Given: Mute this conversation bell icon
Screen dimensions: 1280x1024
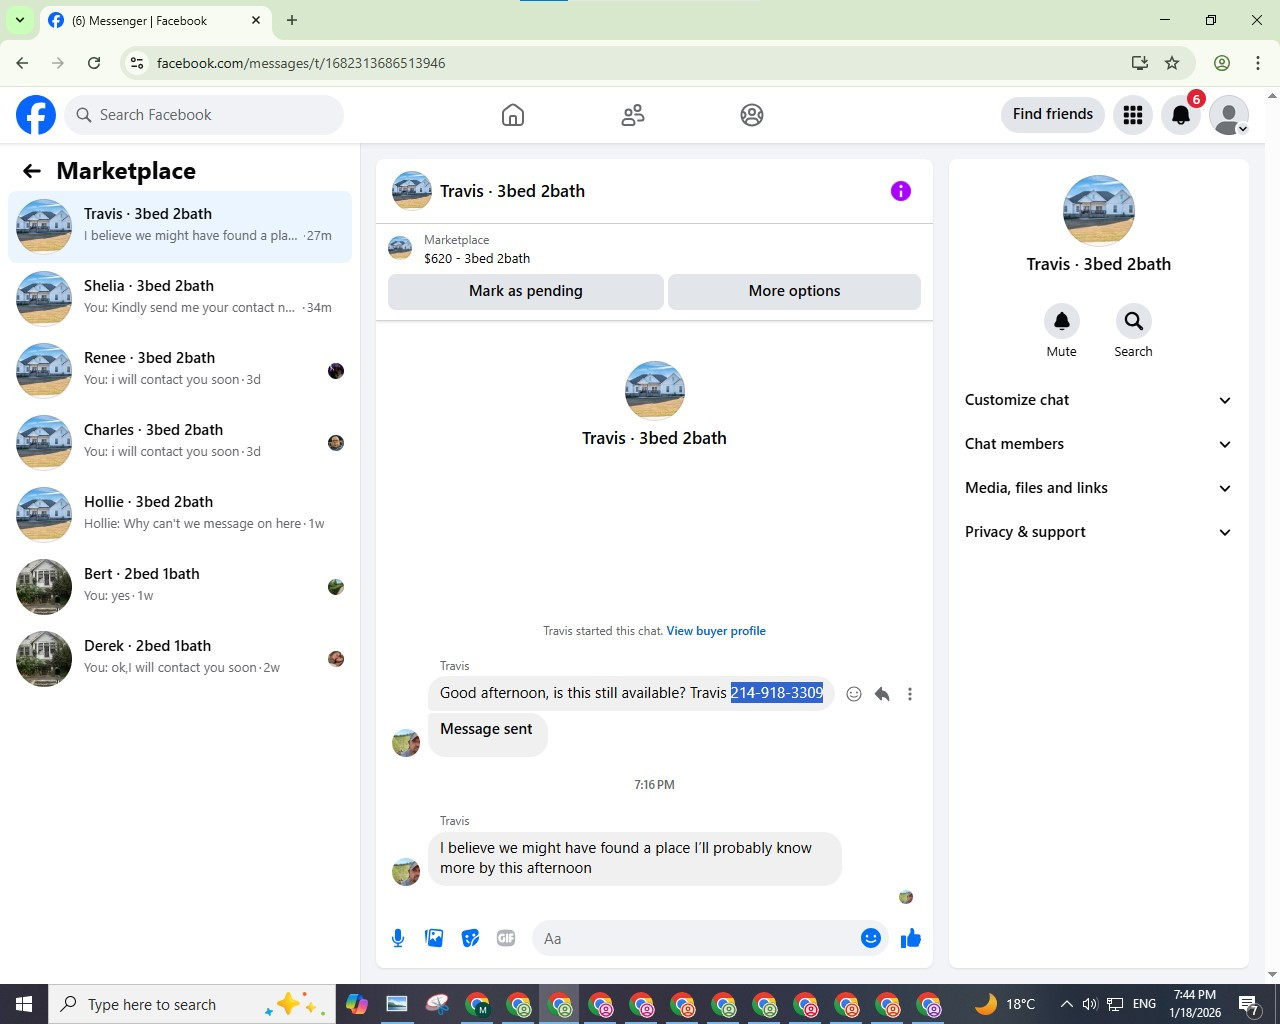Looking at the screenshot, I should (1062, 321).
